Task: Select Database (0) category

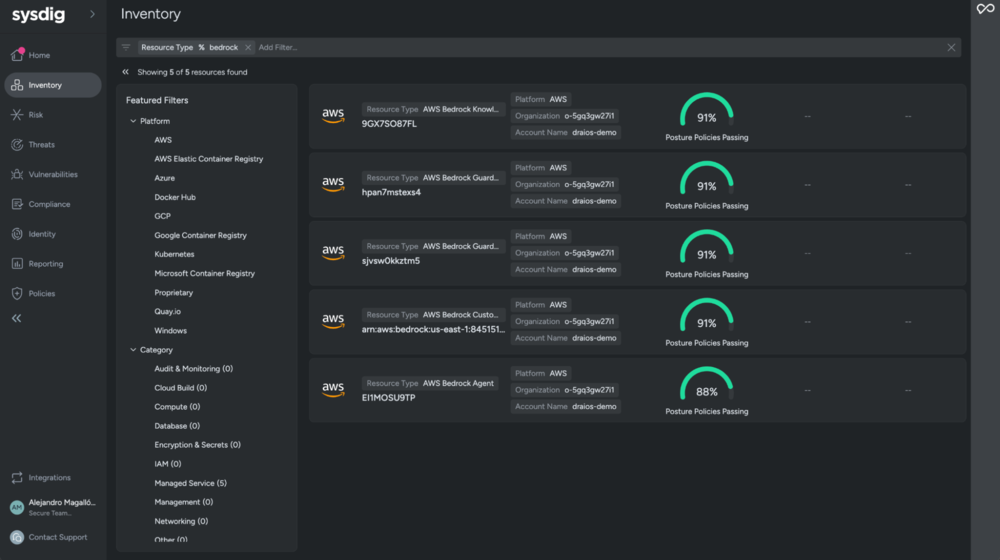Action: tap(177, 426)
